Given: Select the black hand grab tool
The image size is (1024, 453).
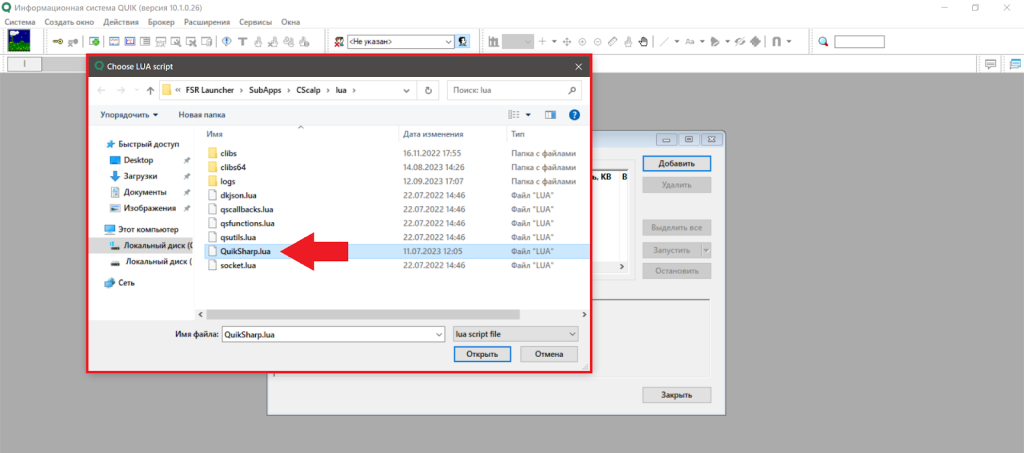Looking at the screenshot, I should 643,41.
